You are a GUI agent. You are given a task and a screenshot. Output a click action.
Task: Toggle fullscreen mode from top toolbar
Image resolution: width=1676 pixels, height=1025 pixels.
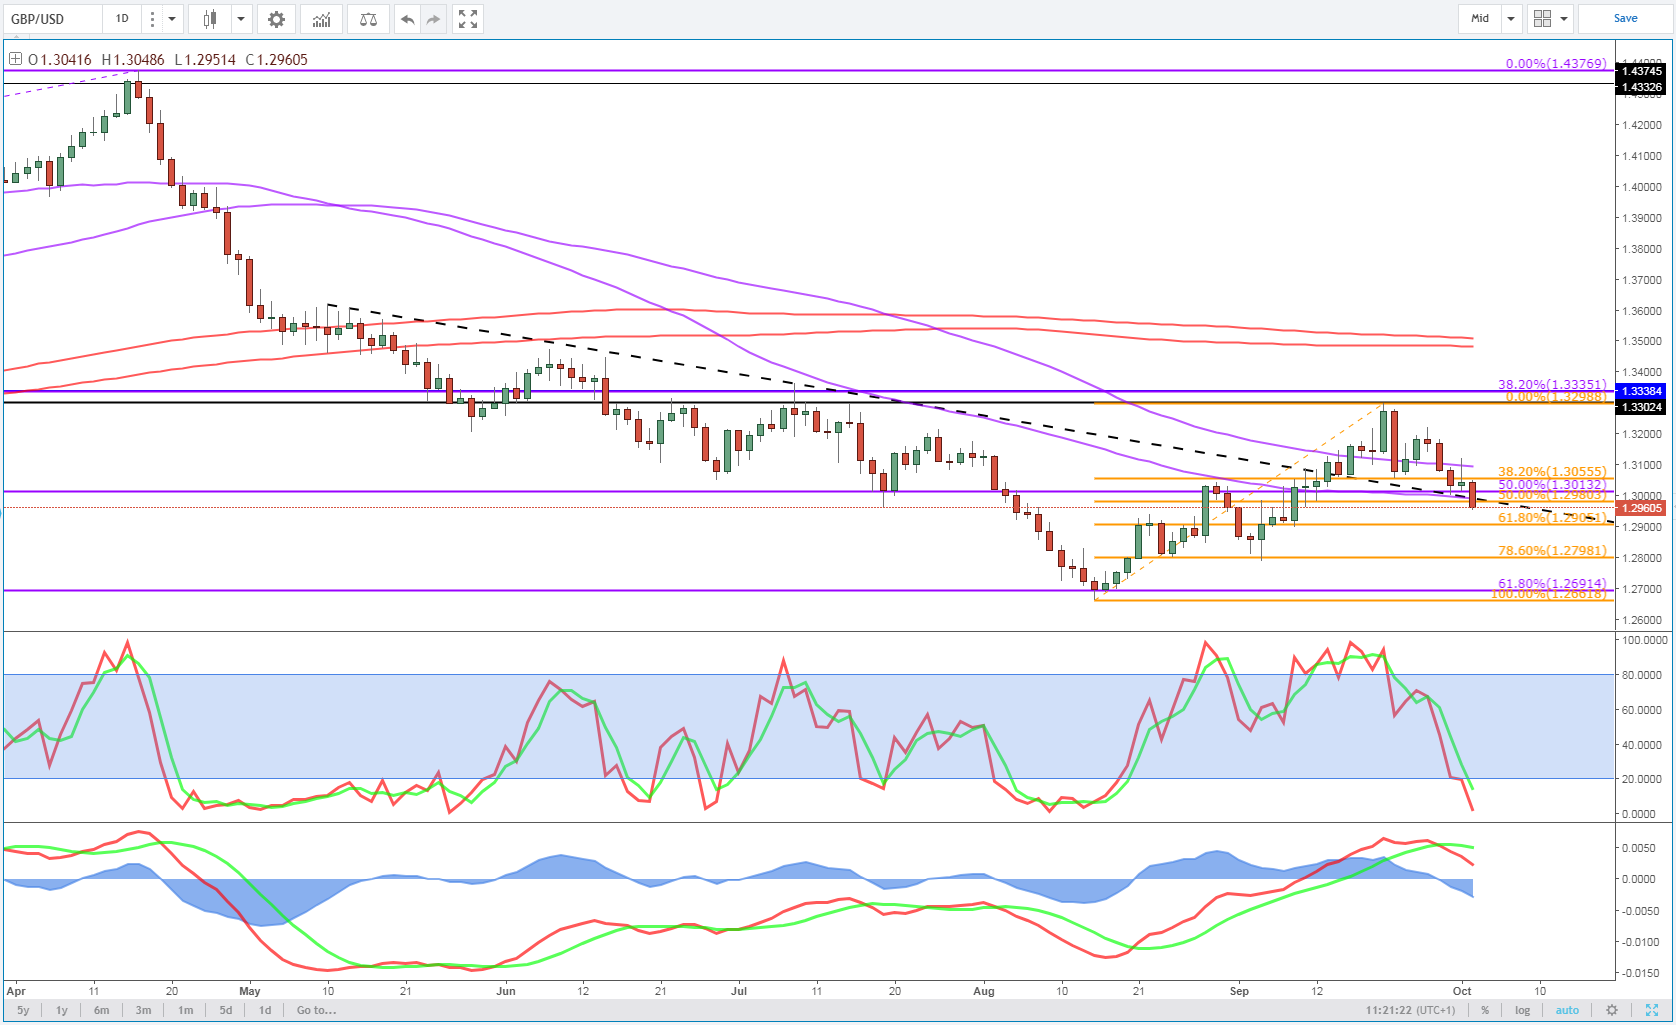click(467, 19)
